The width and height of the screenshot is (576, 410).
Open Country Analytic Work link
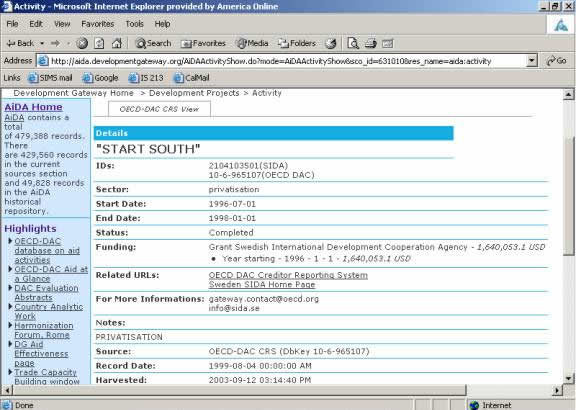click(x=48, y=311)
